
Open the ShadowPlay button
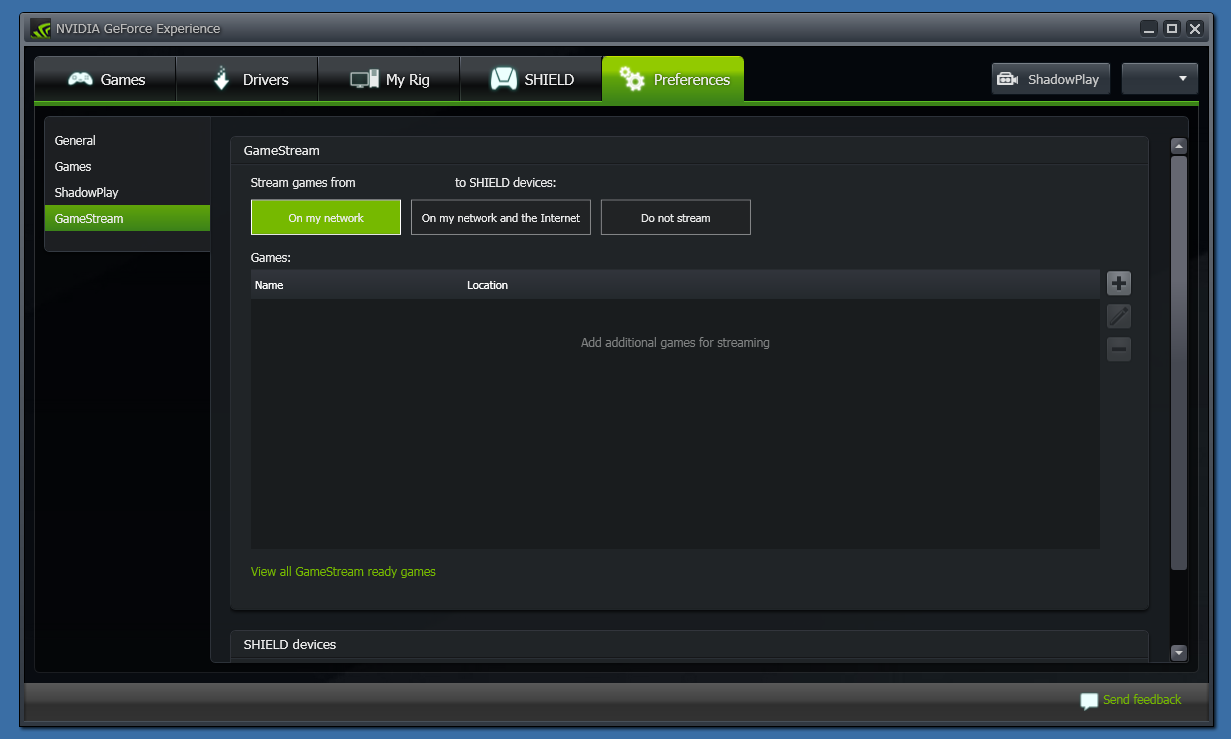(1051, 79)
